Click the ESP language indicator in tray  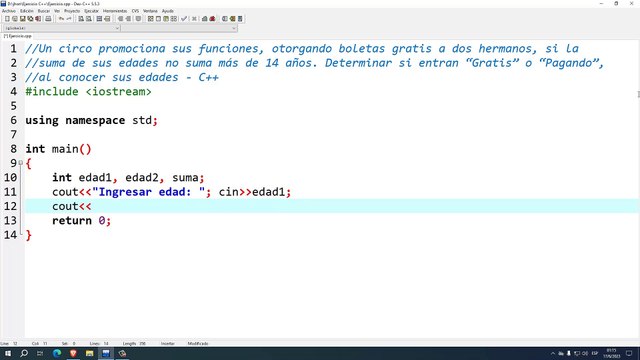click(595, 353)
